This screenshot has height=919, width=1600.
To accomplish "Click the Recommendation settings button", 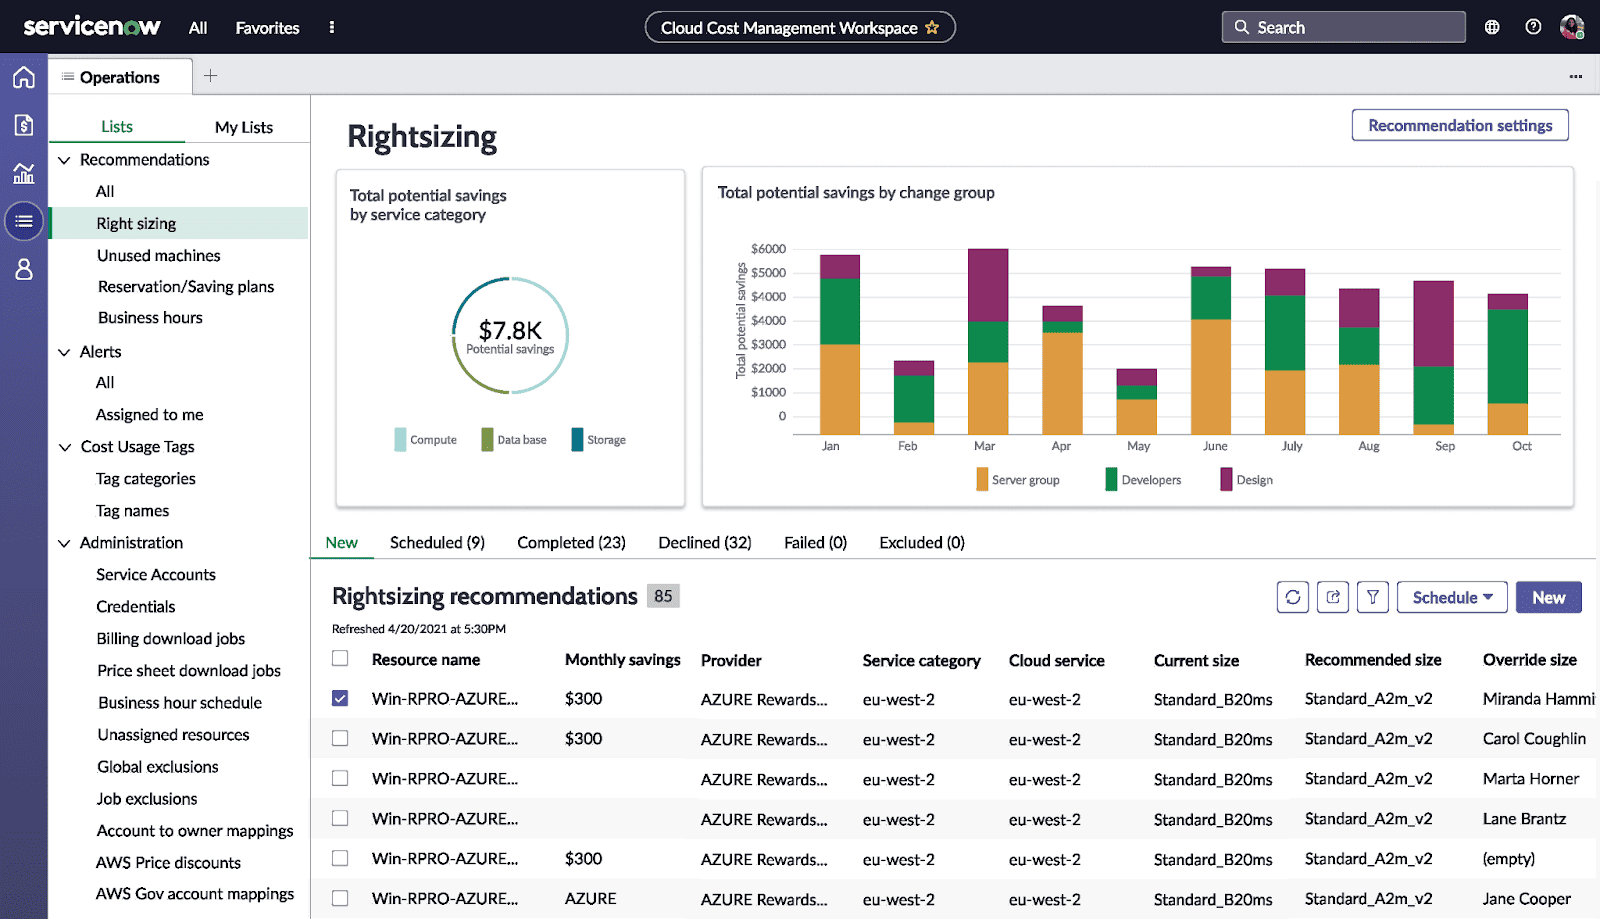I will (x=1459, y=125).
